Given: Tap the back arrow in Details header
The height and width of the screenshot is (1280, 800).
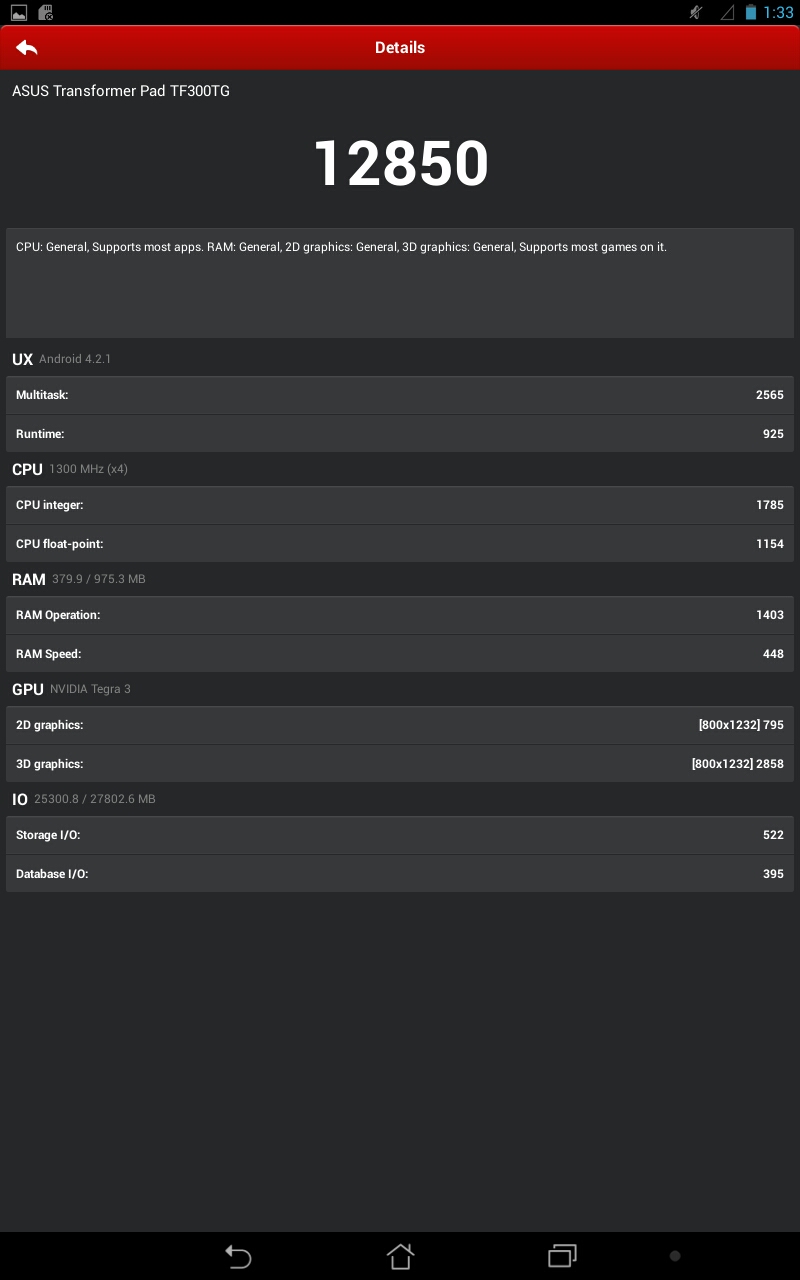Looking at the screenshot, I should 27,47.
